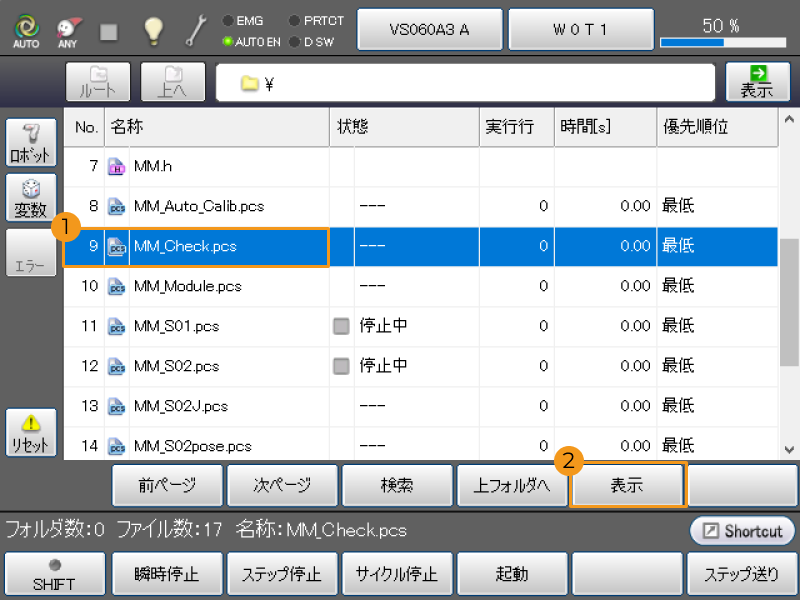Screen dimensions: 800x600
Task: Toggle the status checkbox for MM_S01.pcs
Action: point(342,326)
